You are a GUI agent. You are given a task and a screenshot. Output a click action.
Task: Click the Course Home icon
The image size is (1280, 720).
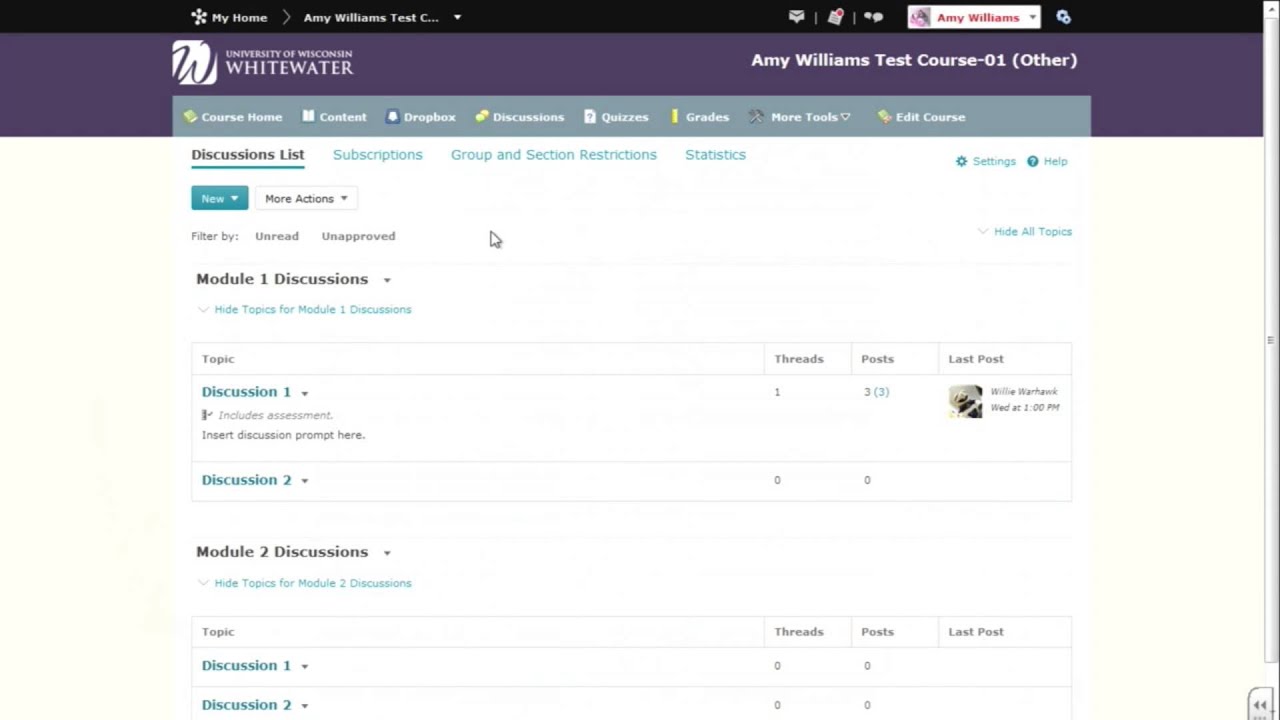(x=190, y=117)
